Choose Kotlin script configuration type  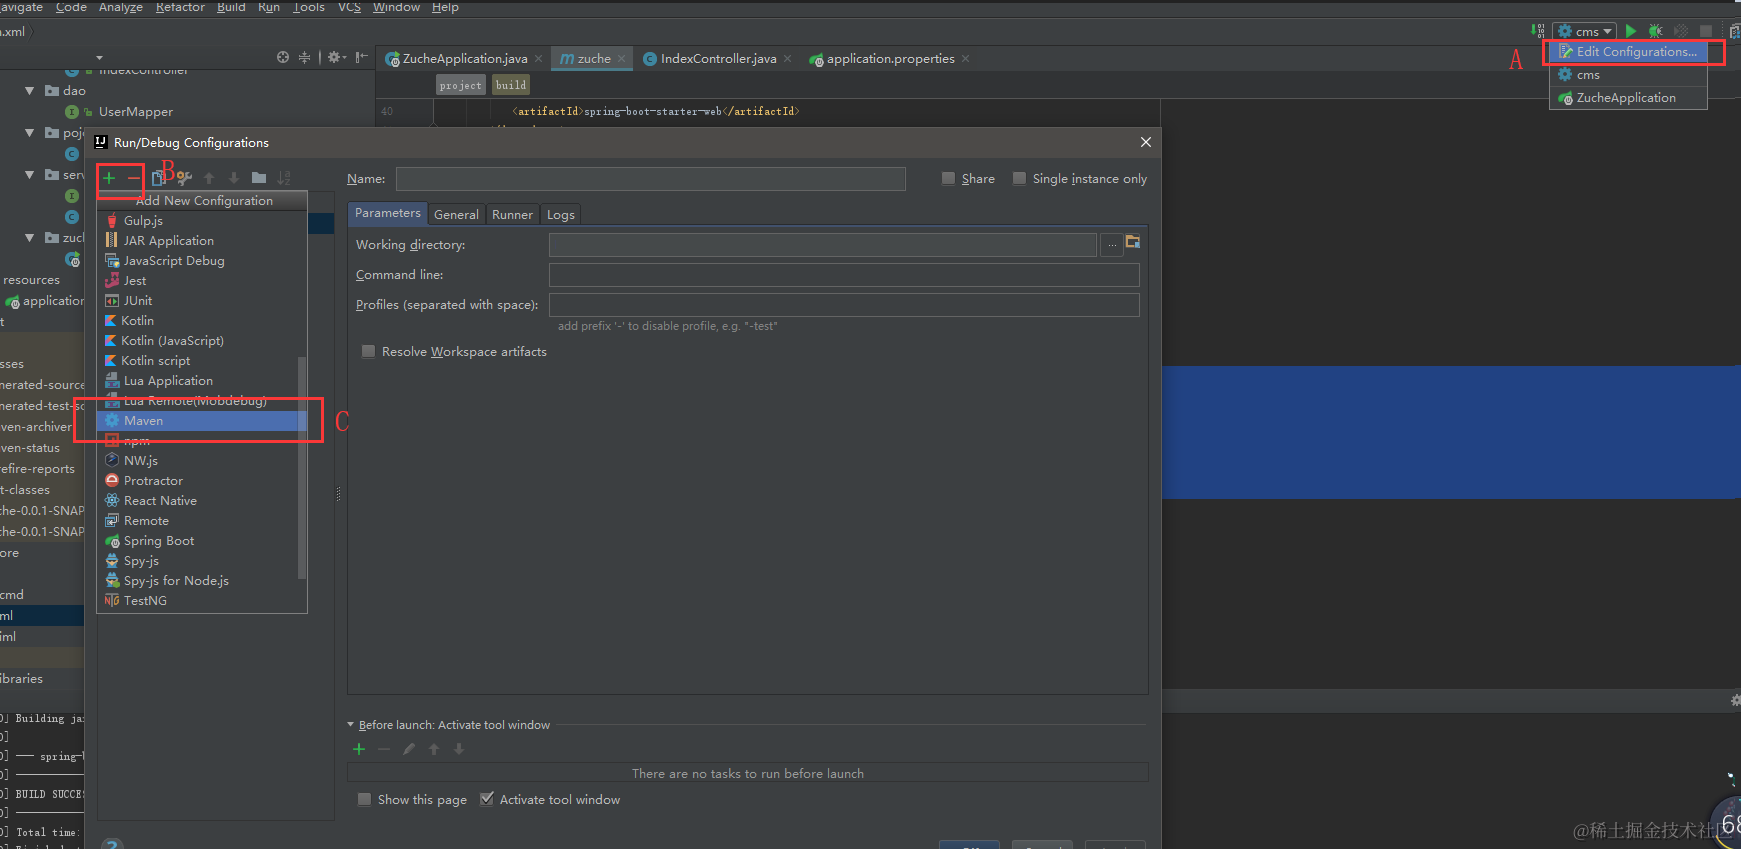[x=201, y=361]
